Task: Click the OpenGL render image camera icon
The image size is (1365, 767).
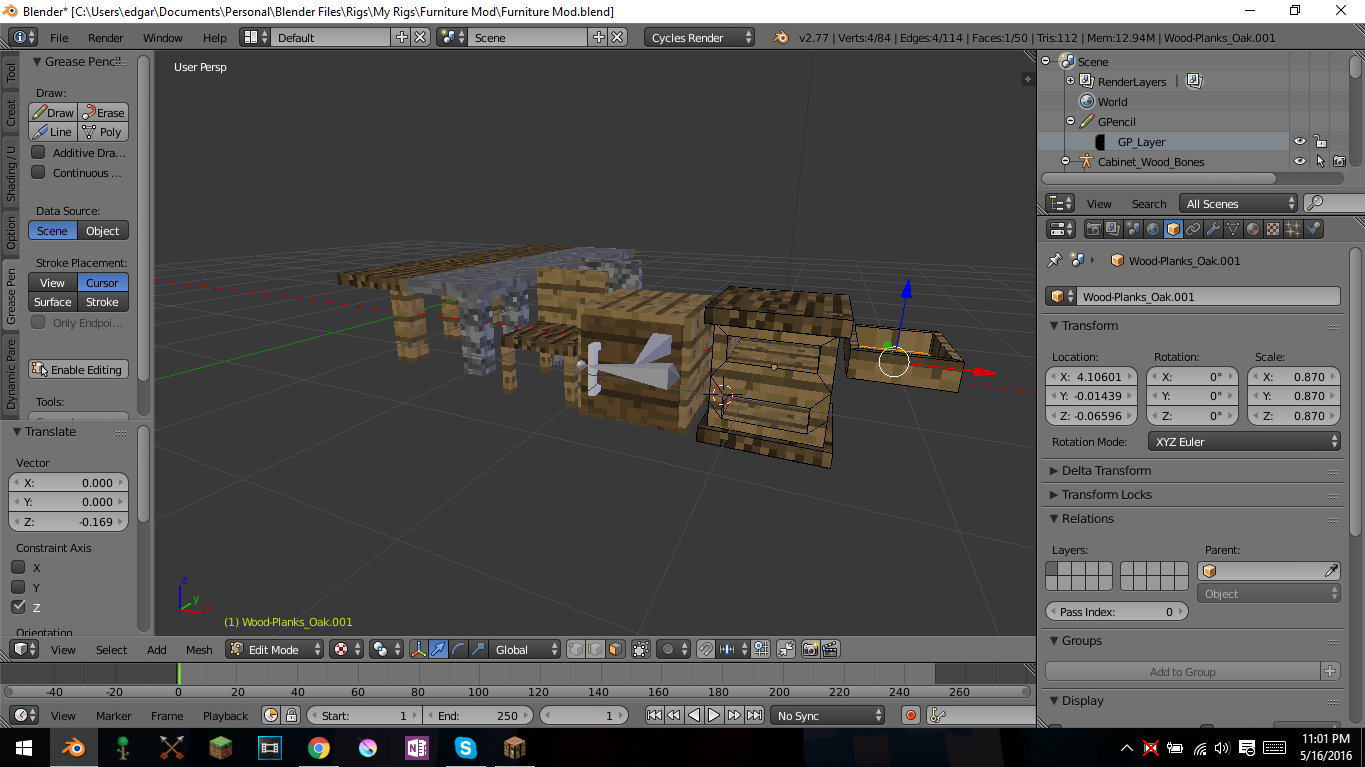Action: pos(811,649)
